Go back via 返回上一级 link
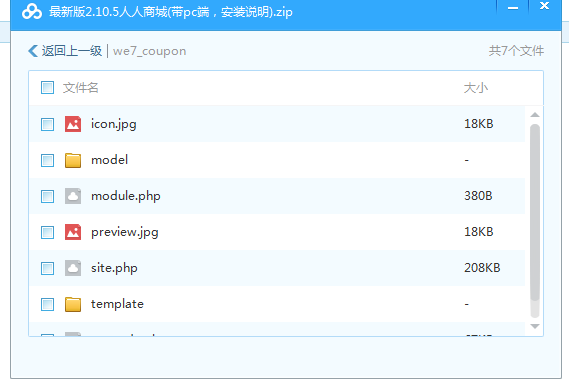The width and height of the screenshot is (569, 384). 71,51
